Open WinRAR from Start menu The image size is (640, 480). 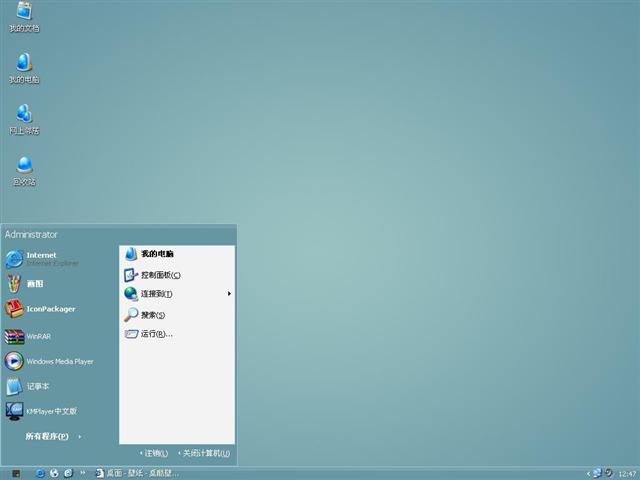[28, 337]
